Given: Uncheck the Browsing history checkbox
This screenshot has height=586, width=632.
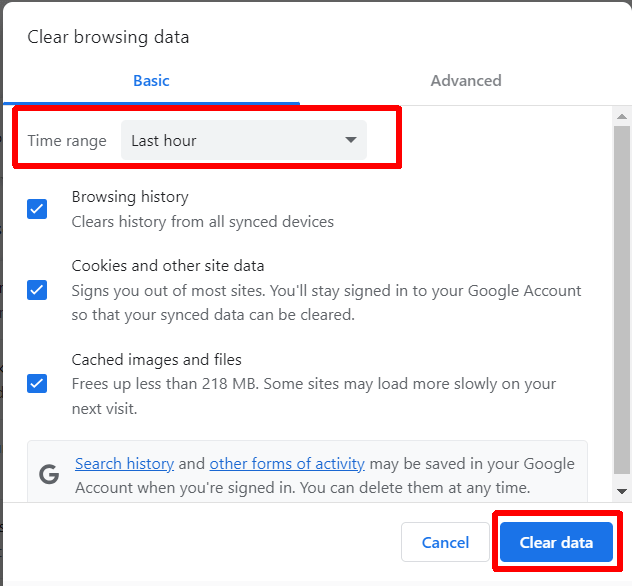Looking at the screenshot, I should coord(37,209).
